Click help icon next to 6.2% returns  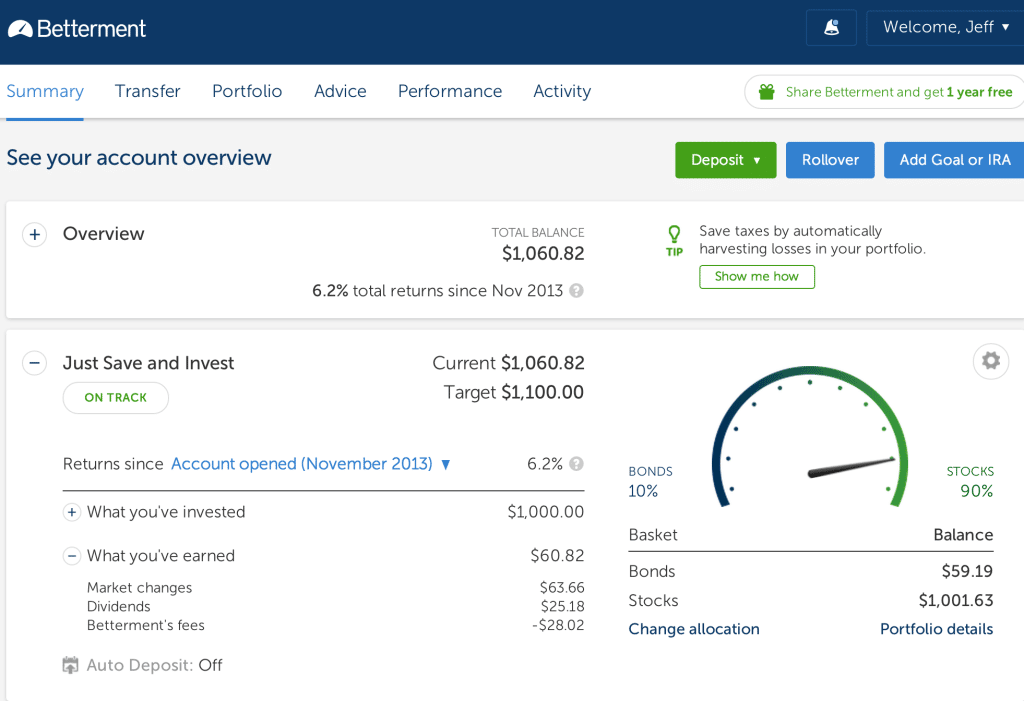point(576,464)
